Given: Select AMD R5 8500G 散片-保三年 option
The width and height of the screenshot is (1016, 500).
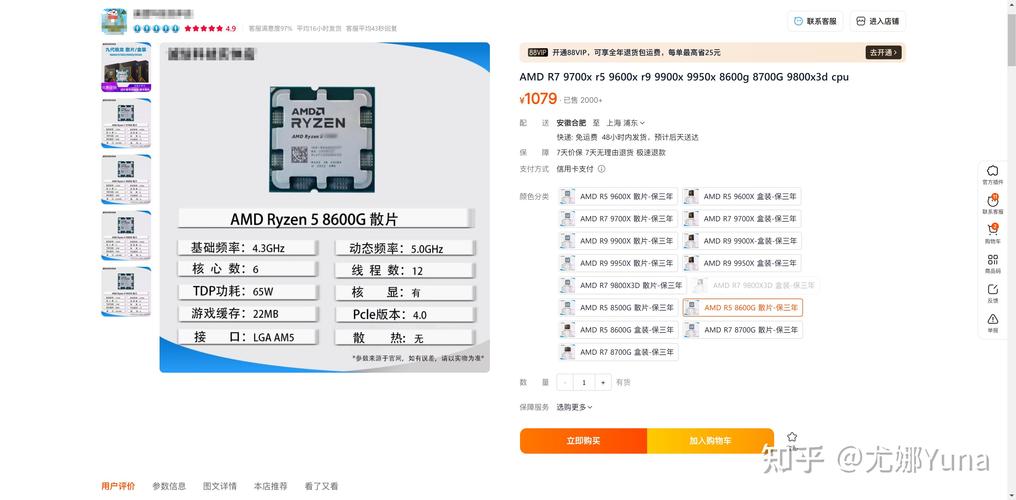Looking at the screenshot, I should point(618,308).
